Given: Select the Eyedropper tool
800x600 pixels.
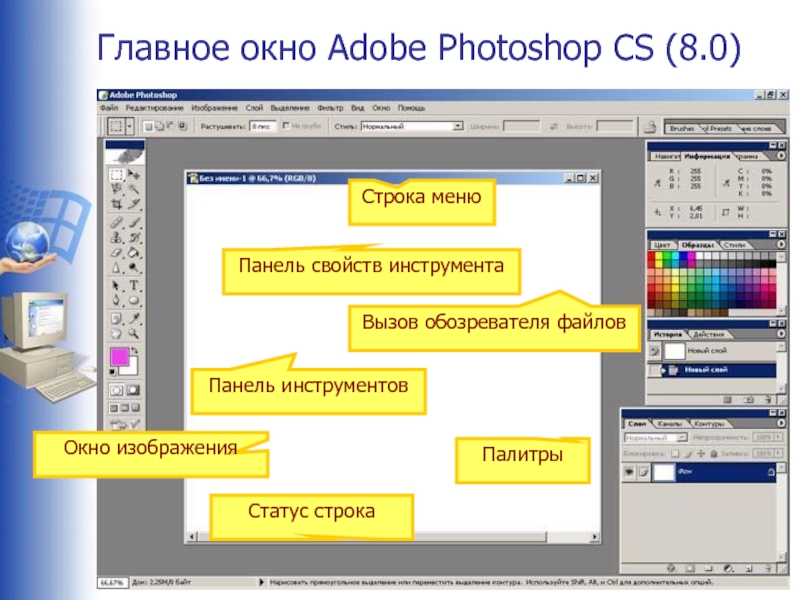Looking at the screenshot, I should tap(134, 318).
